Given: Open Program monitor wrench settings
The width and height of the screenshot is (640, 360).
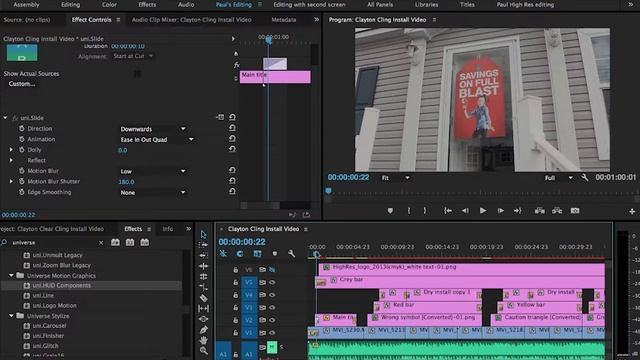Looking at the screenshot, I should coord(585,178).
